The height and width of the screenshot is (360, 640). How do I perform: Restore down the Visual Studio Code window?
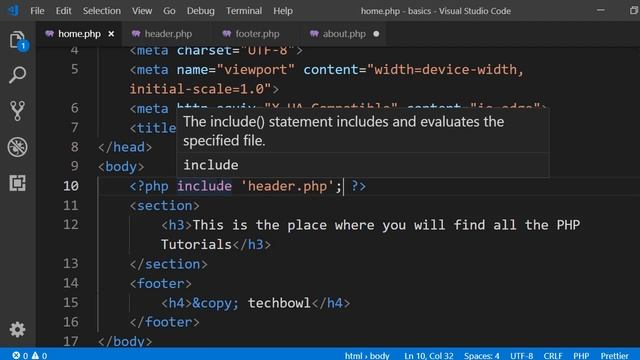[634, 11]
